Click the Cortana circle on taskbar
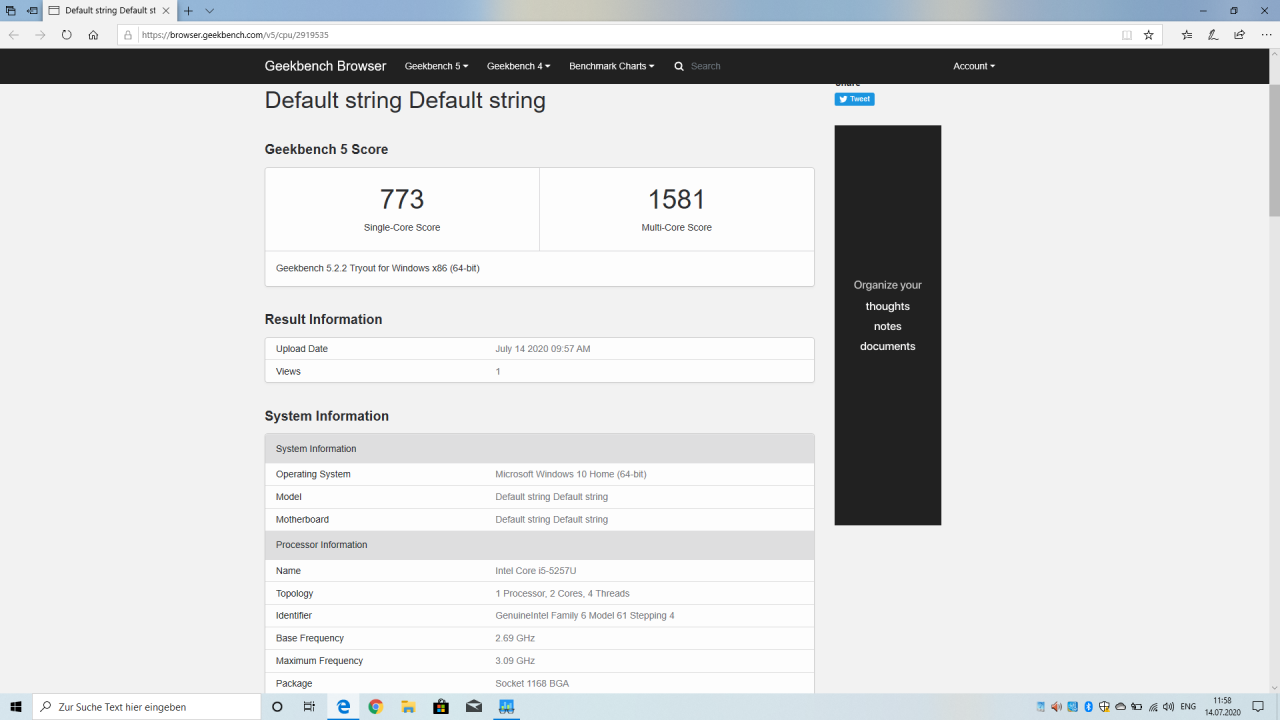1280x720 pixels. [x=277, y=707]
